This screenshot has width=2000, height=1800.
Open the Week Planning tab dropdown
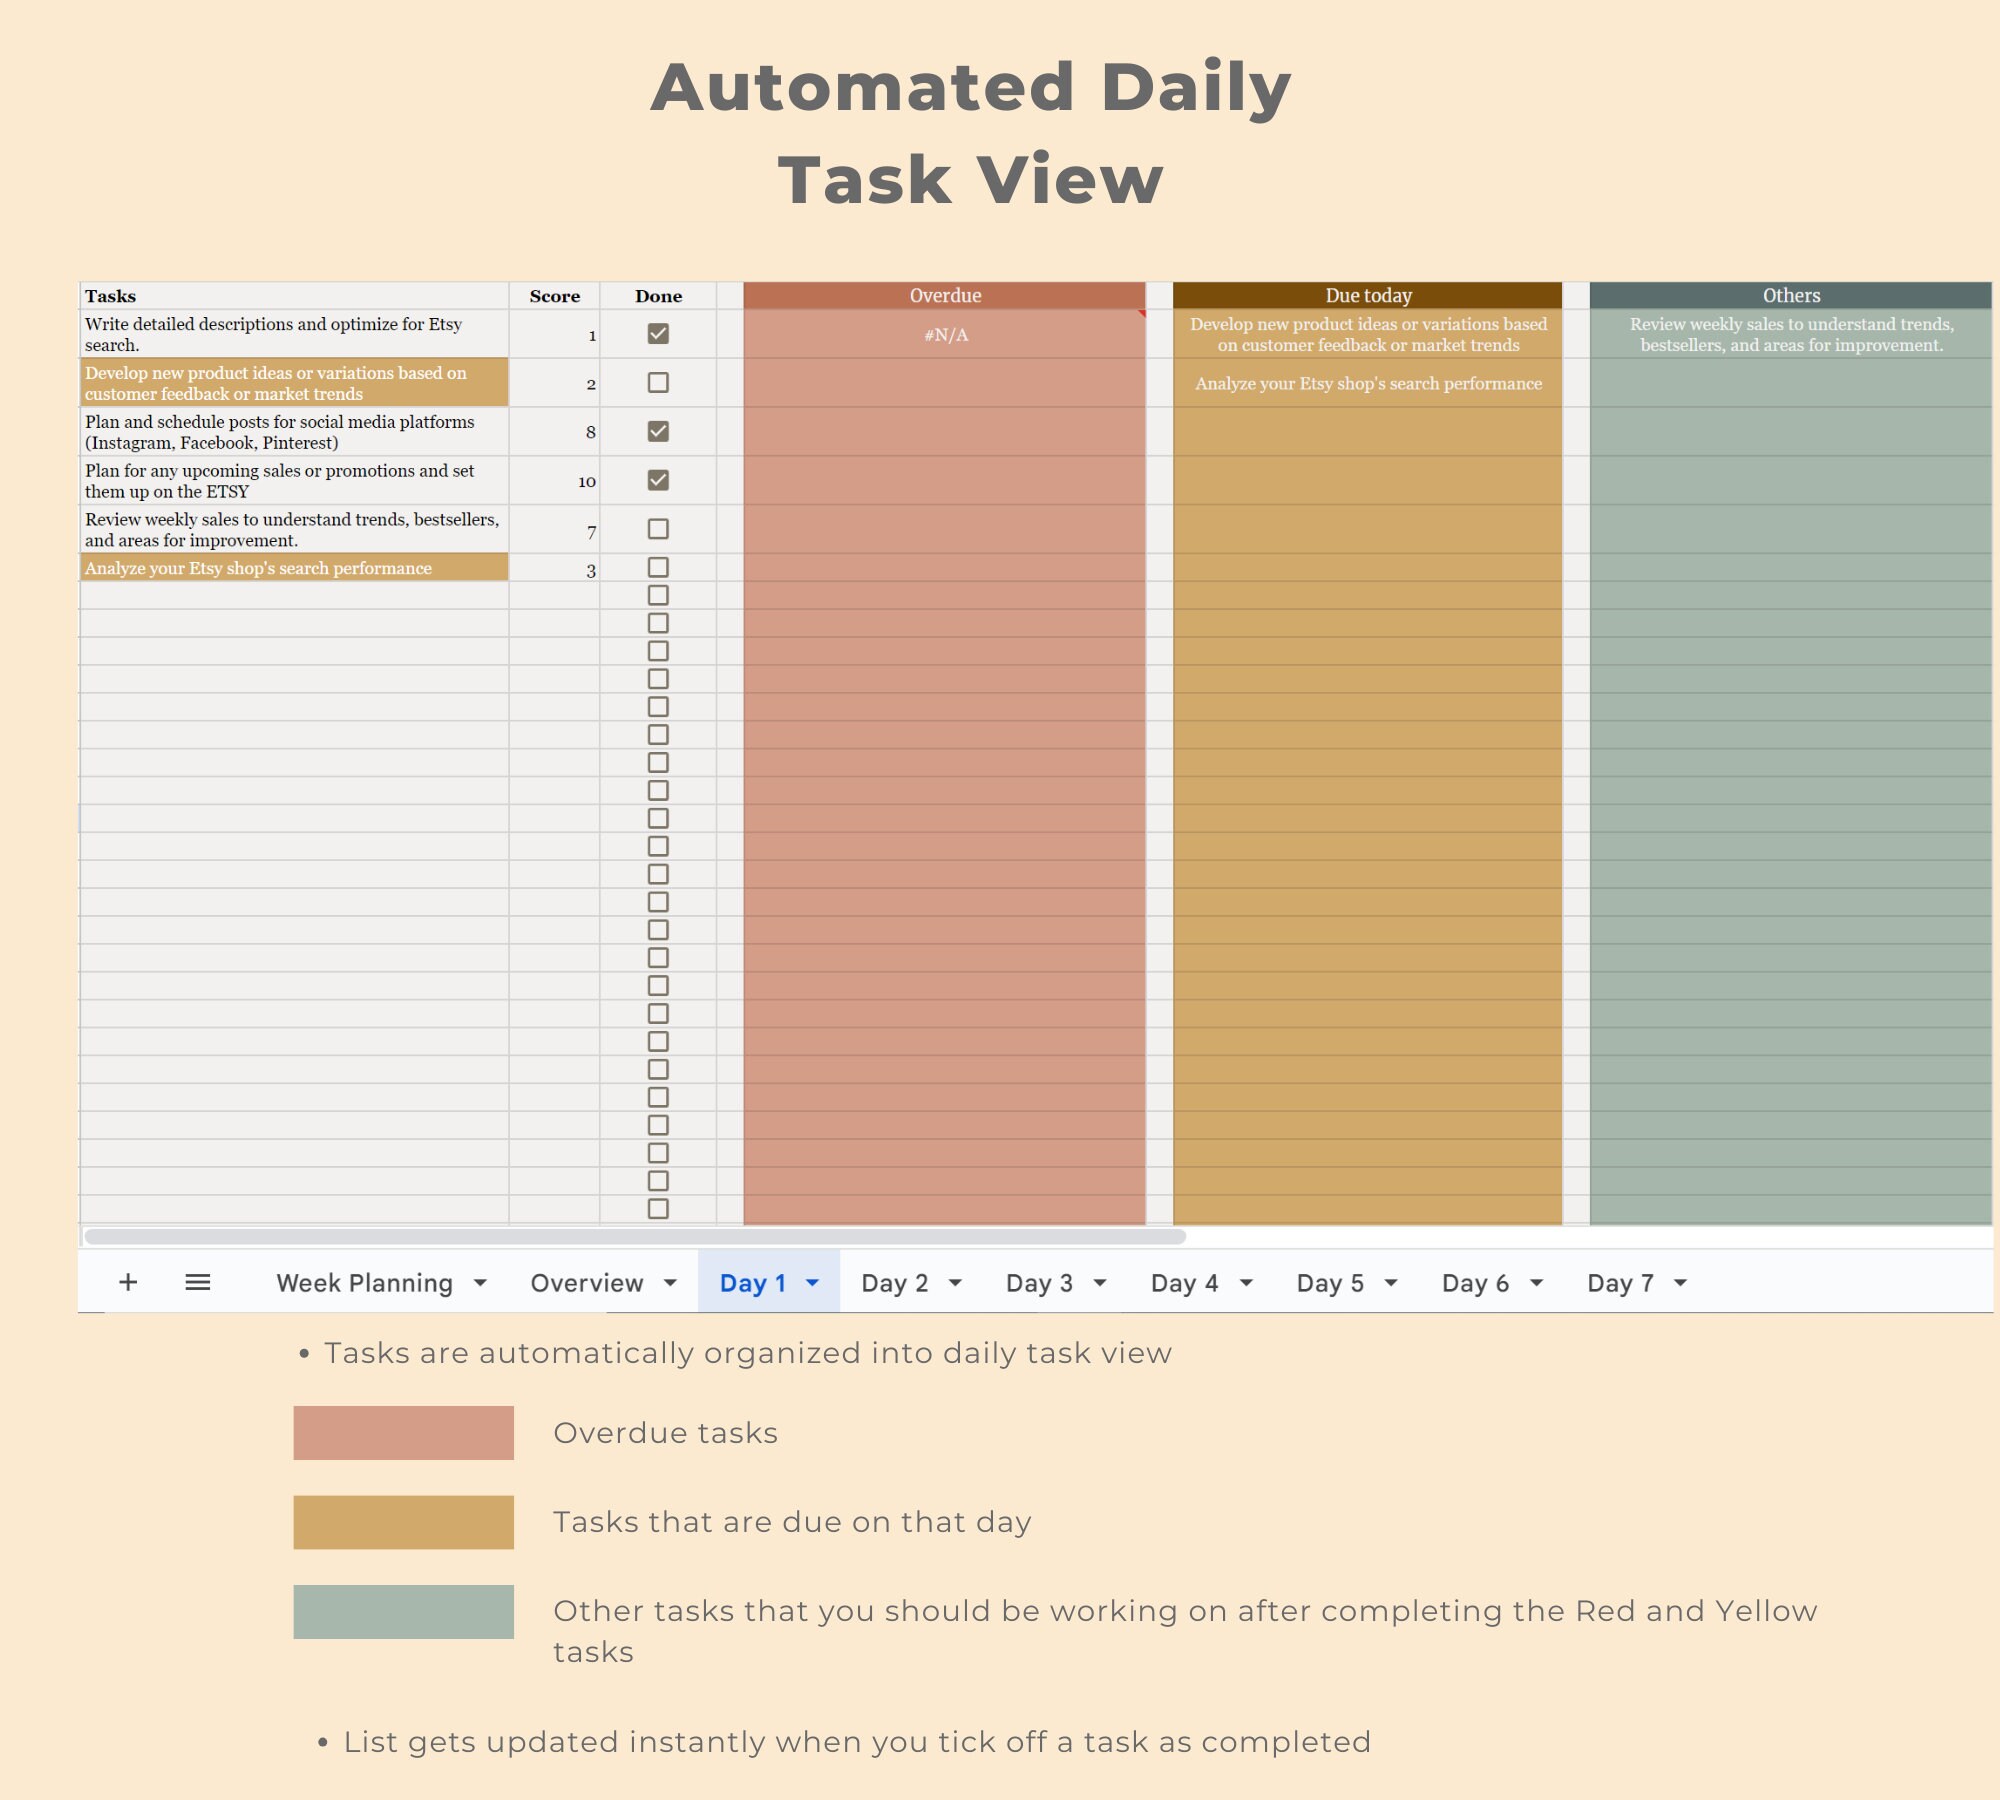480,1282
